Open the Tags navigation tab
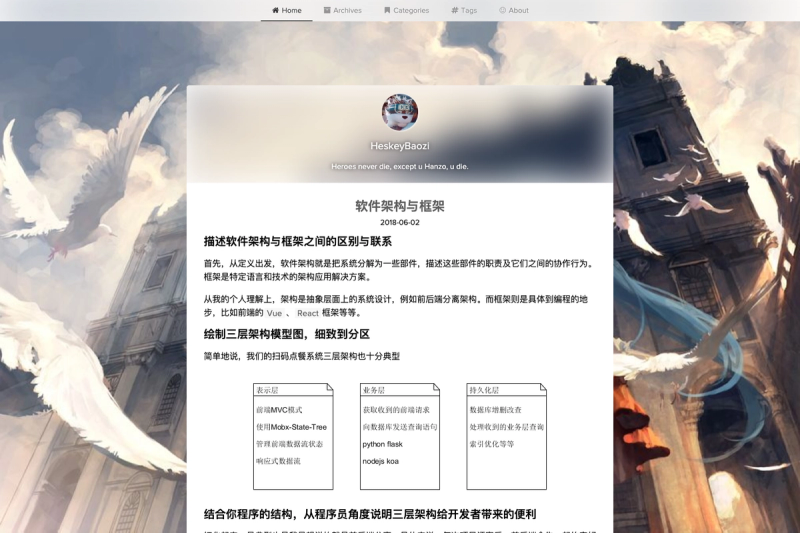 (464, 10)
